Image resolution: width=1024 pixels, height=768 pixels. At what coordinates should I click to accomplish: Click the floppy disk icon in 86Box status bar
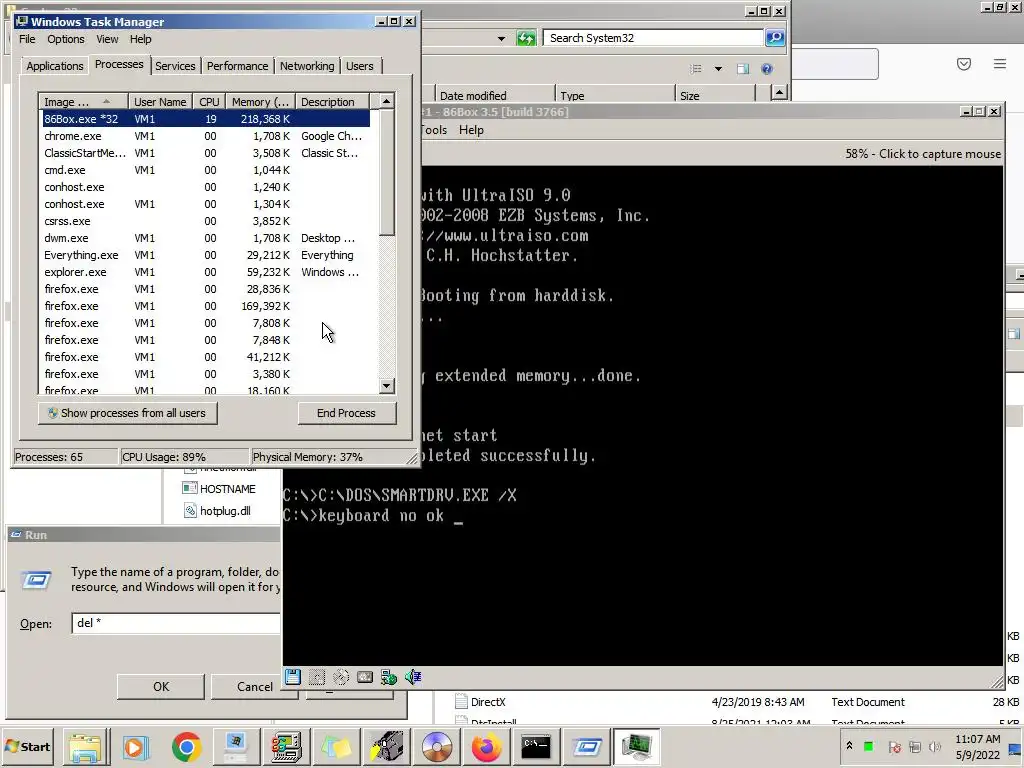click(x=293, y=677)
